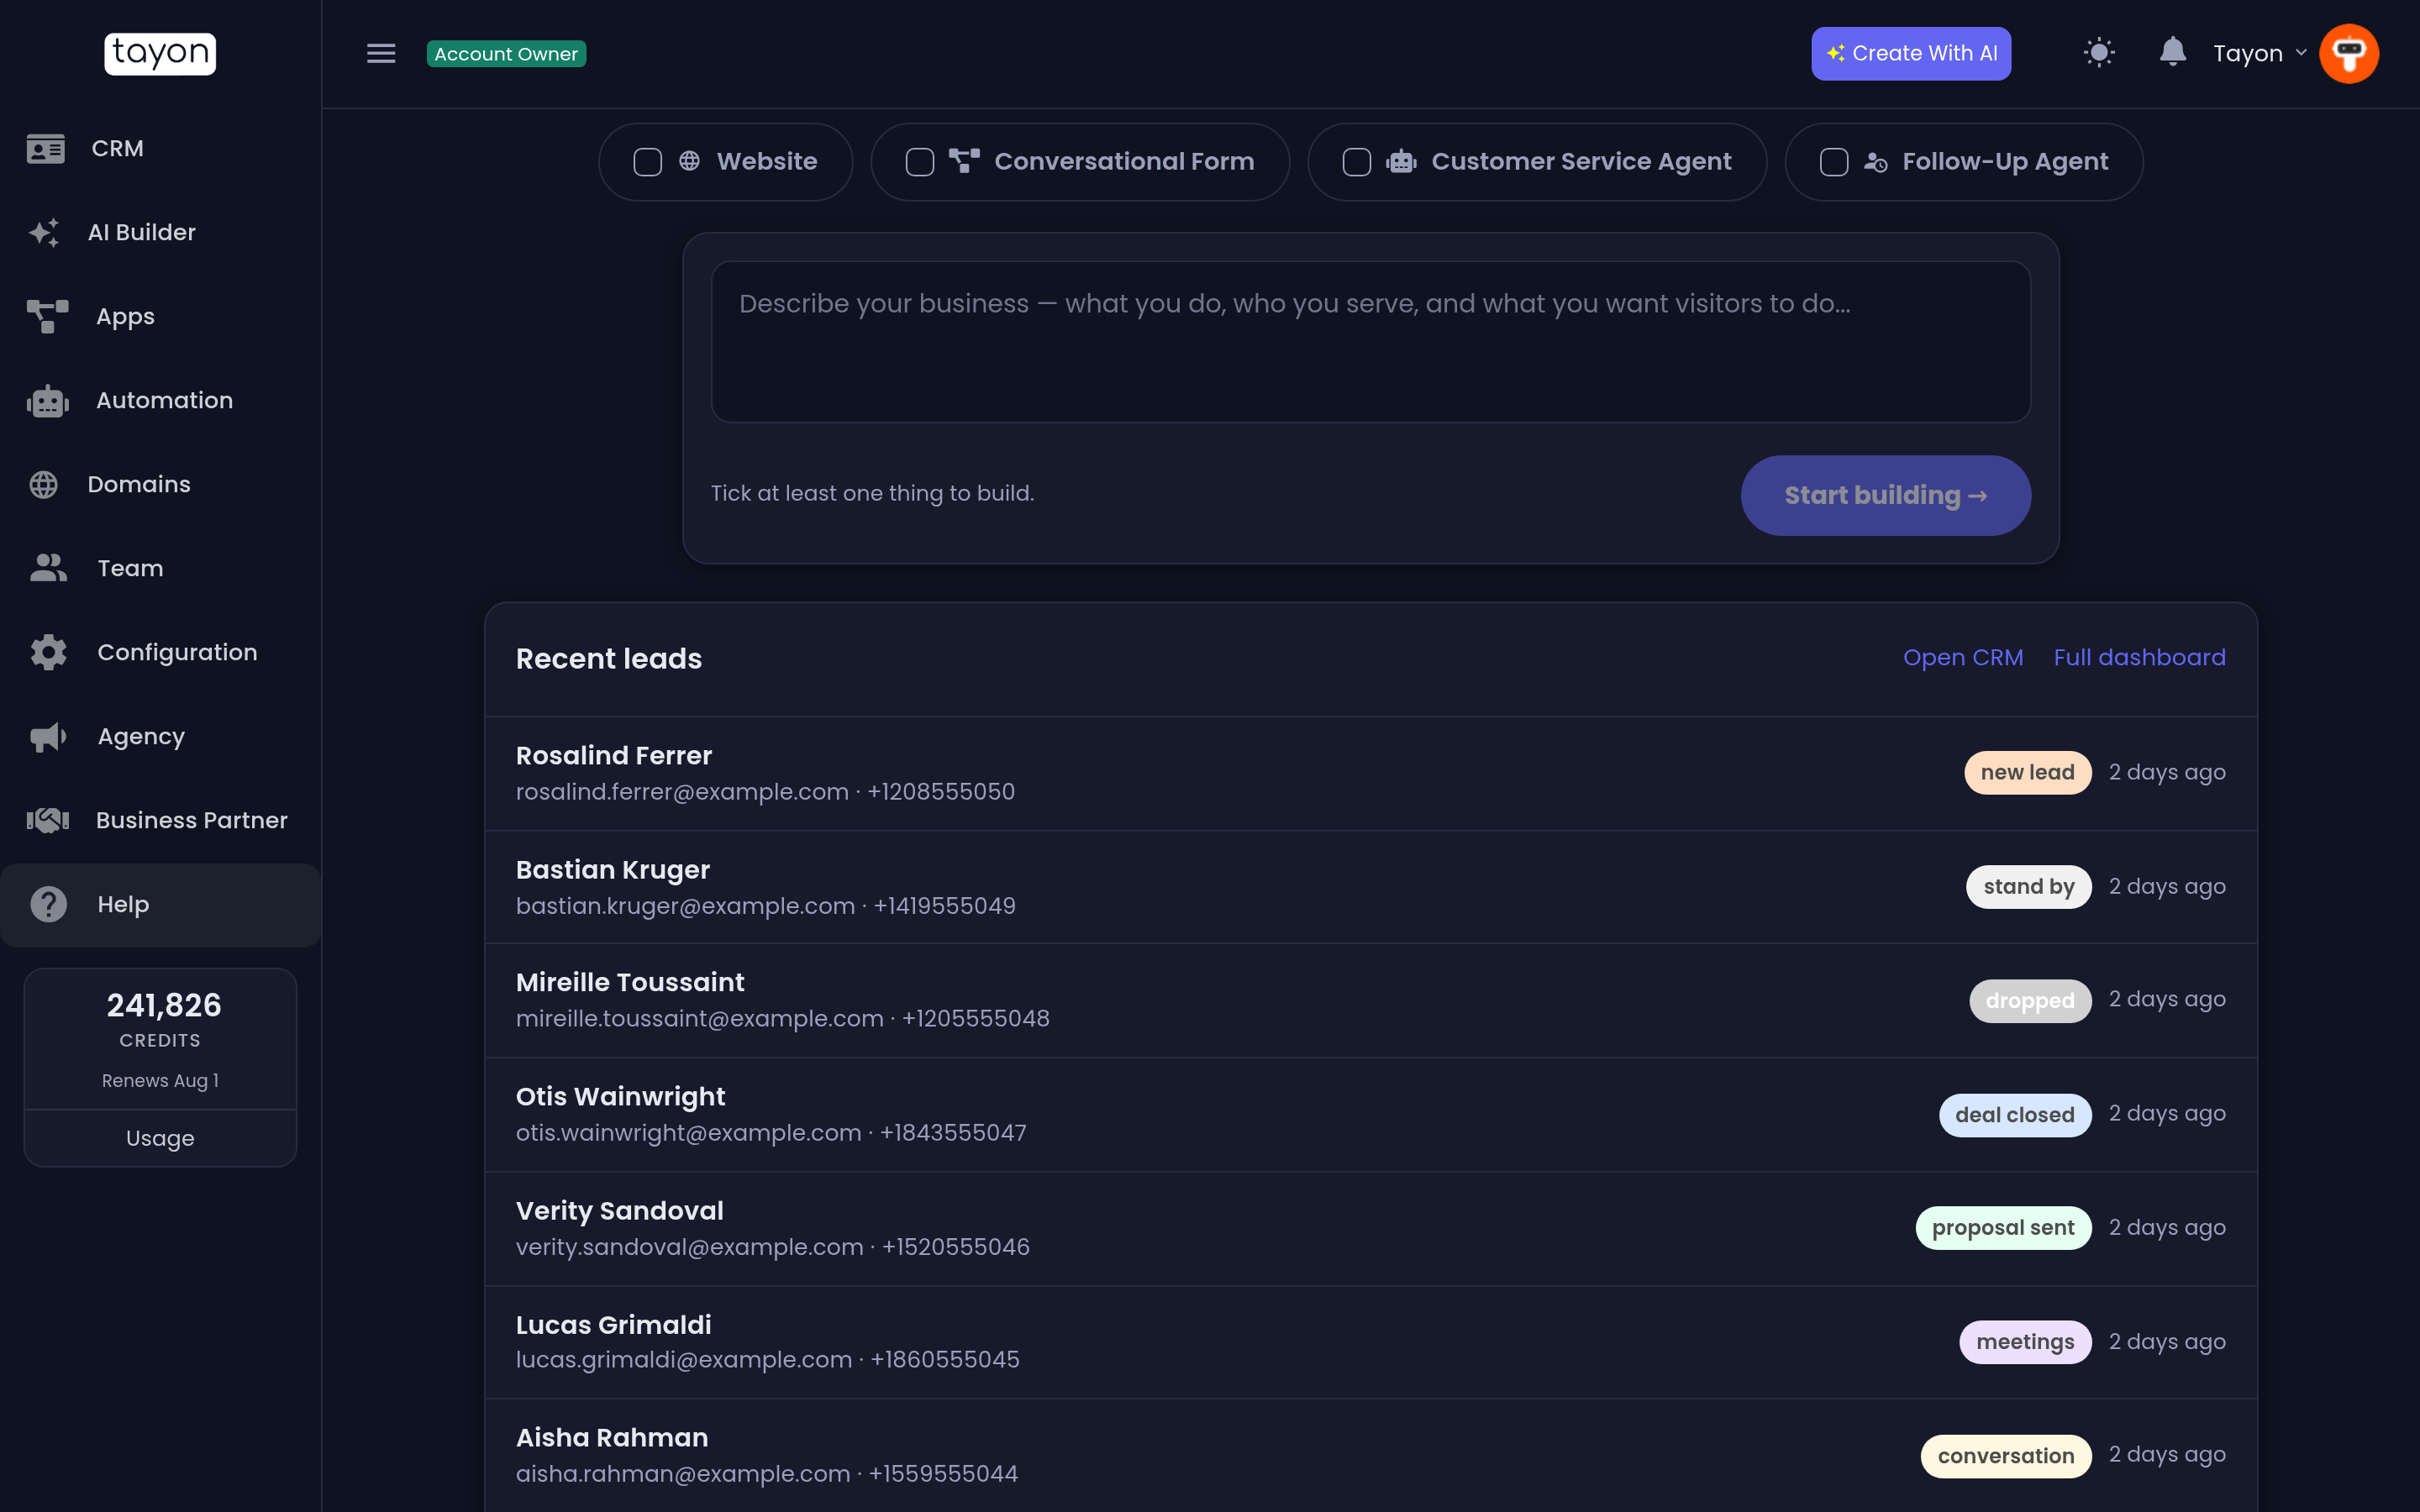Open the Open CRM link
This screenshot has height=1512, width=2420.
(x=1962, y=658)
